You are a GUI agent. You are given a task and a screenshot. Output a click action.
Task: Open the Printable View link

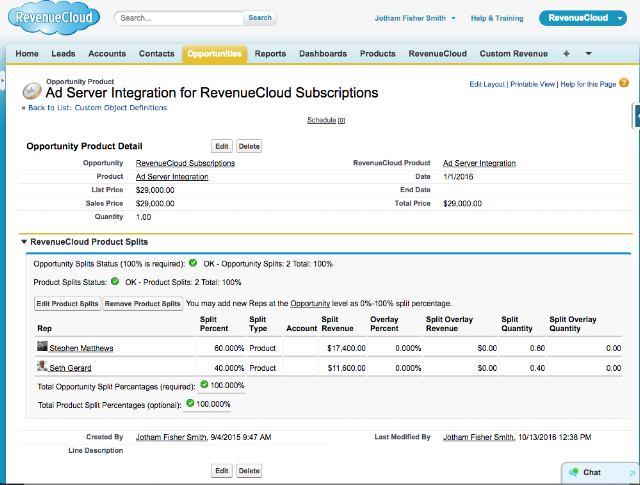point(532,84)
